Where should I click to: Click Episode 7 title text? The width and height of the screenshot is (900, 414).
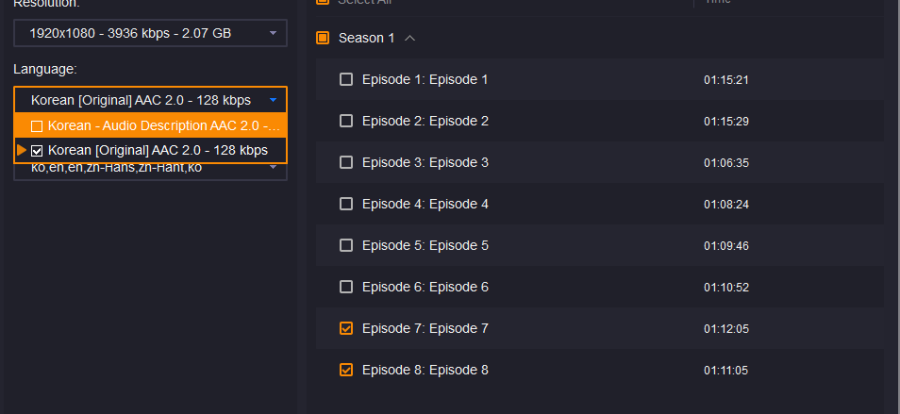click(425, 328)
